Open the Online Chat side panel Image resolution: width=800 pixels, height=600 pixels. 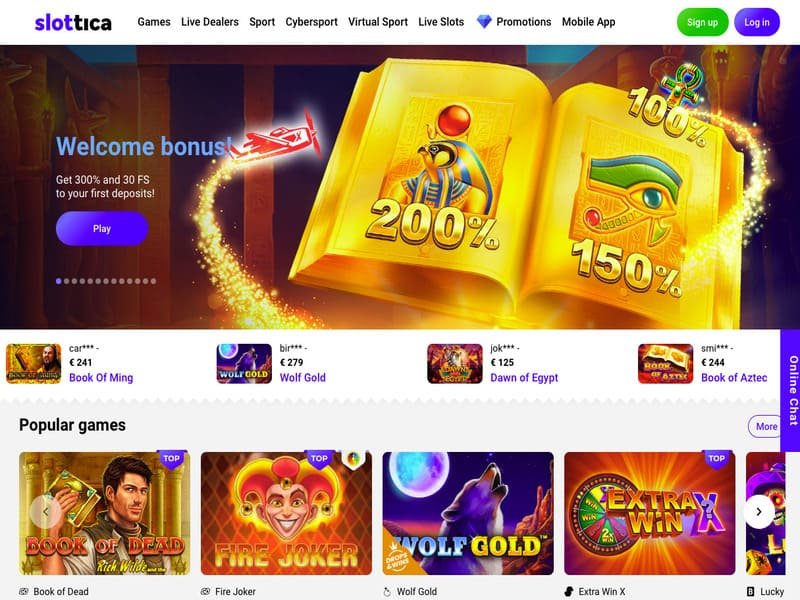click(790, 390)
